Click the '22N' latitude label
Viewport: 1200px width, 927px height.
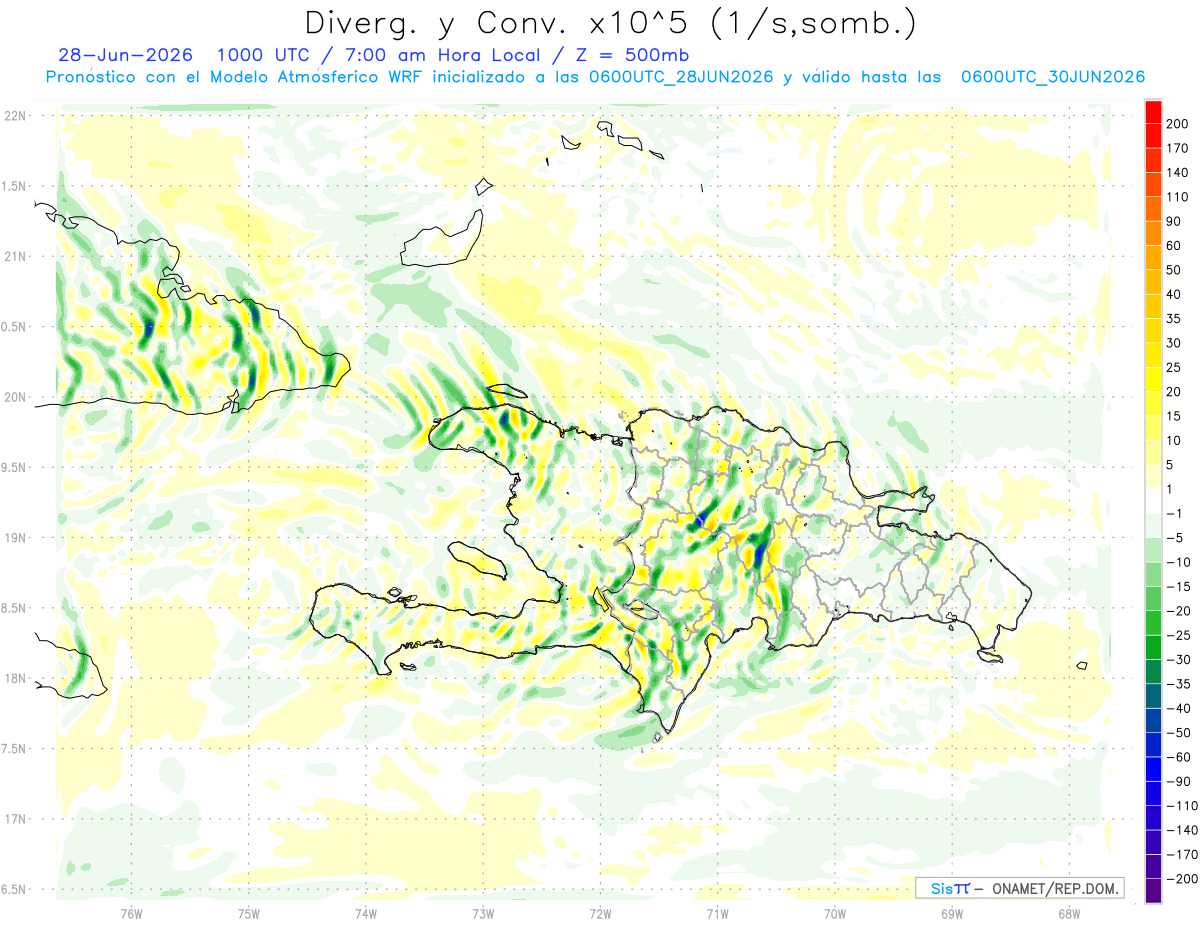coord(15,116)
